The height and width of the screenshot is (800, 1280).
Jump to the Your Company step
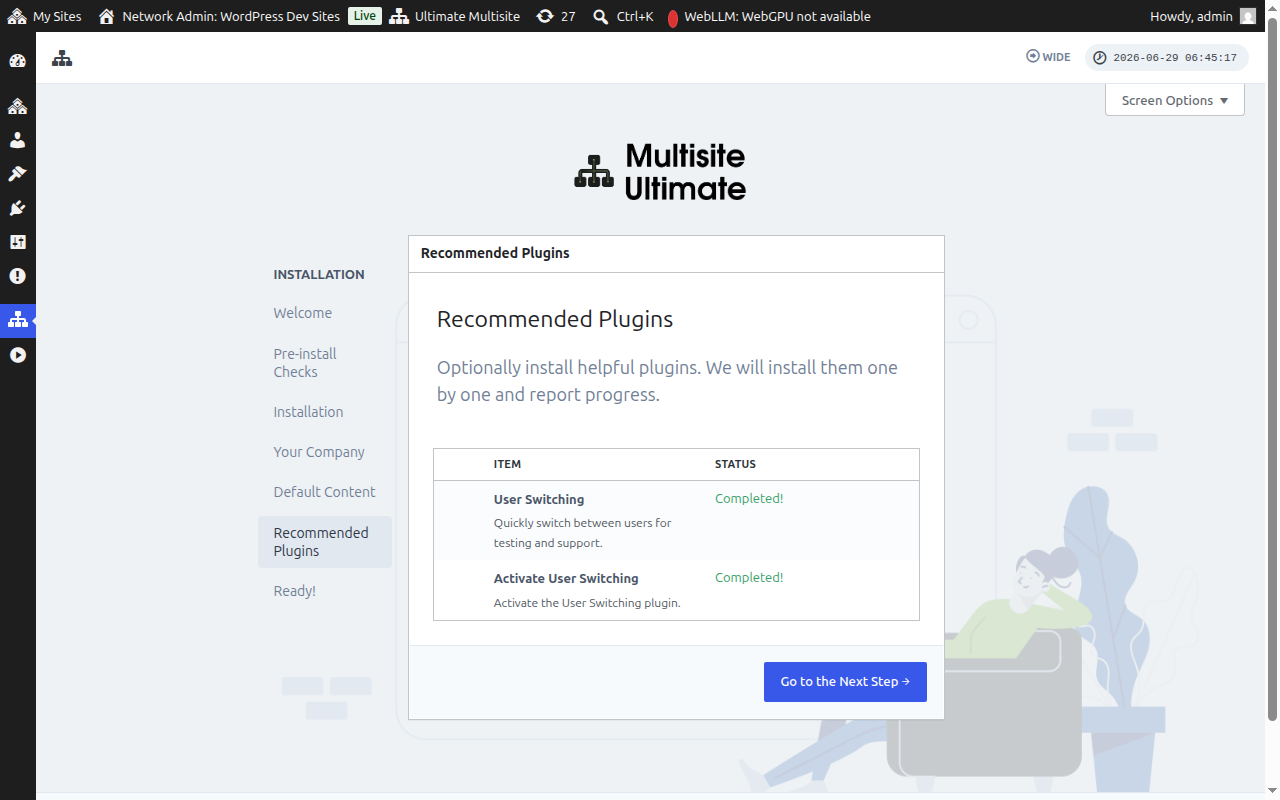pos(319,452)
